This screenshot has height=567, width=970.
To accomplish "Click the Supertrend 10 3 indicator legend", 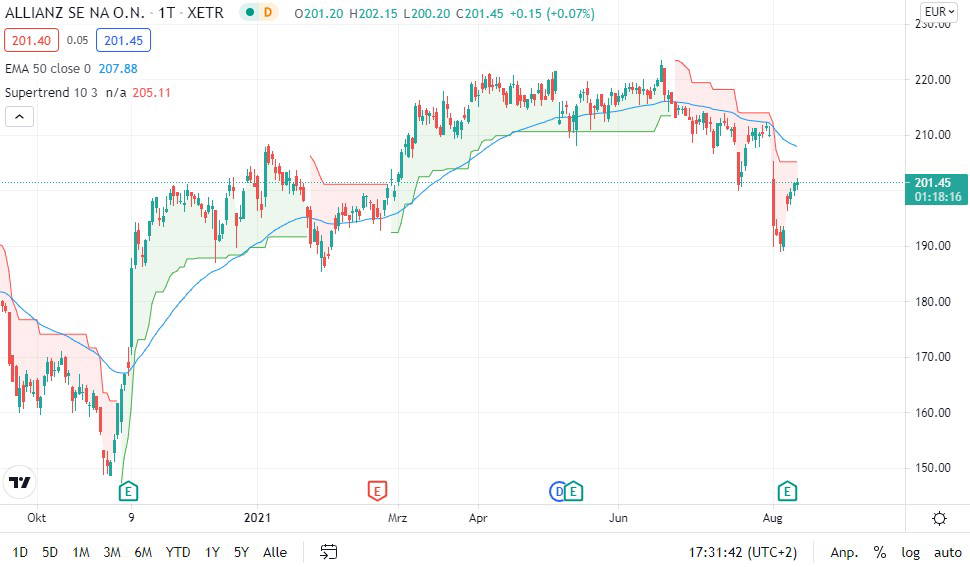I will [51, 93].
